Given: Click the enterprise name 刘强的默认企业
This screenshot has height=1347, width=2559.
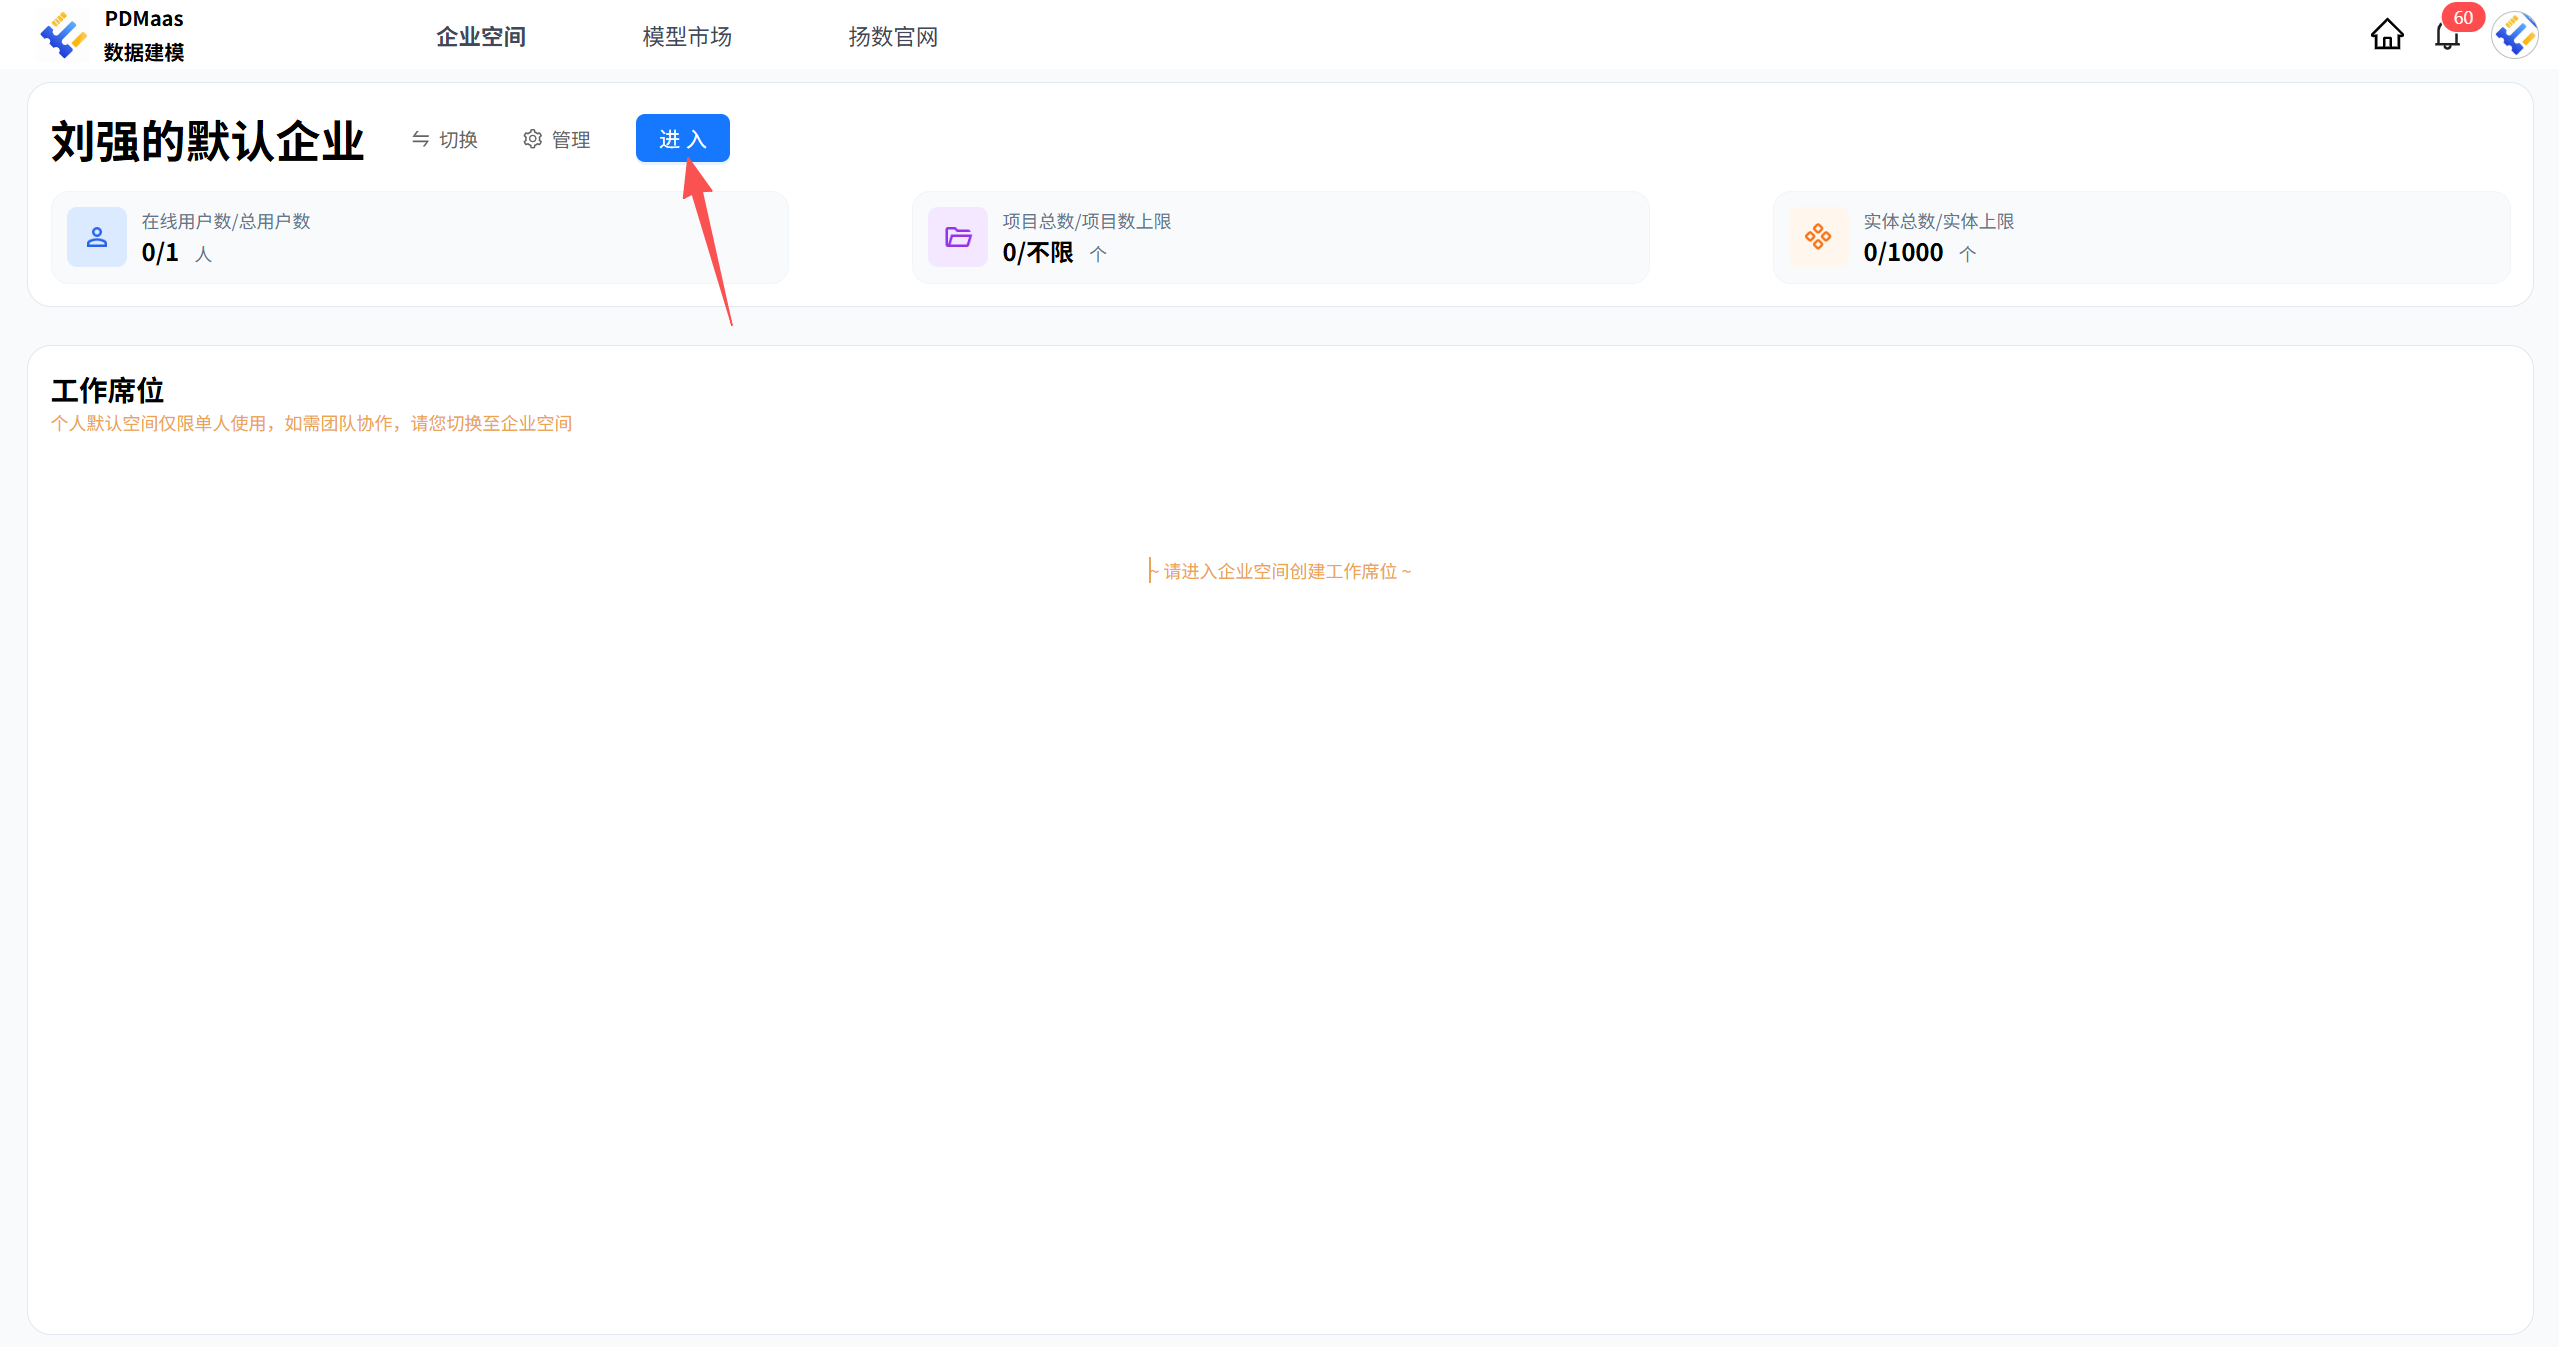Looking at the screenshot, I should click(x=208, y=141).
